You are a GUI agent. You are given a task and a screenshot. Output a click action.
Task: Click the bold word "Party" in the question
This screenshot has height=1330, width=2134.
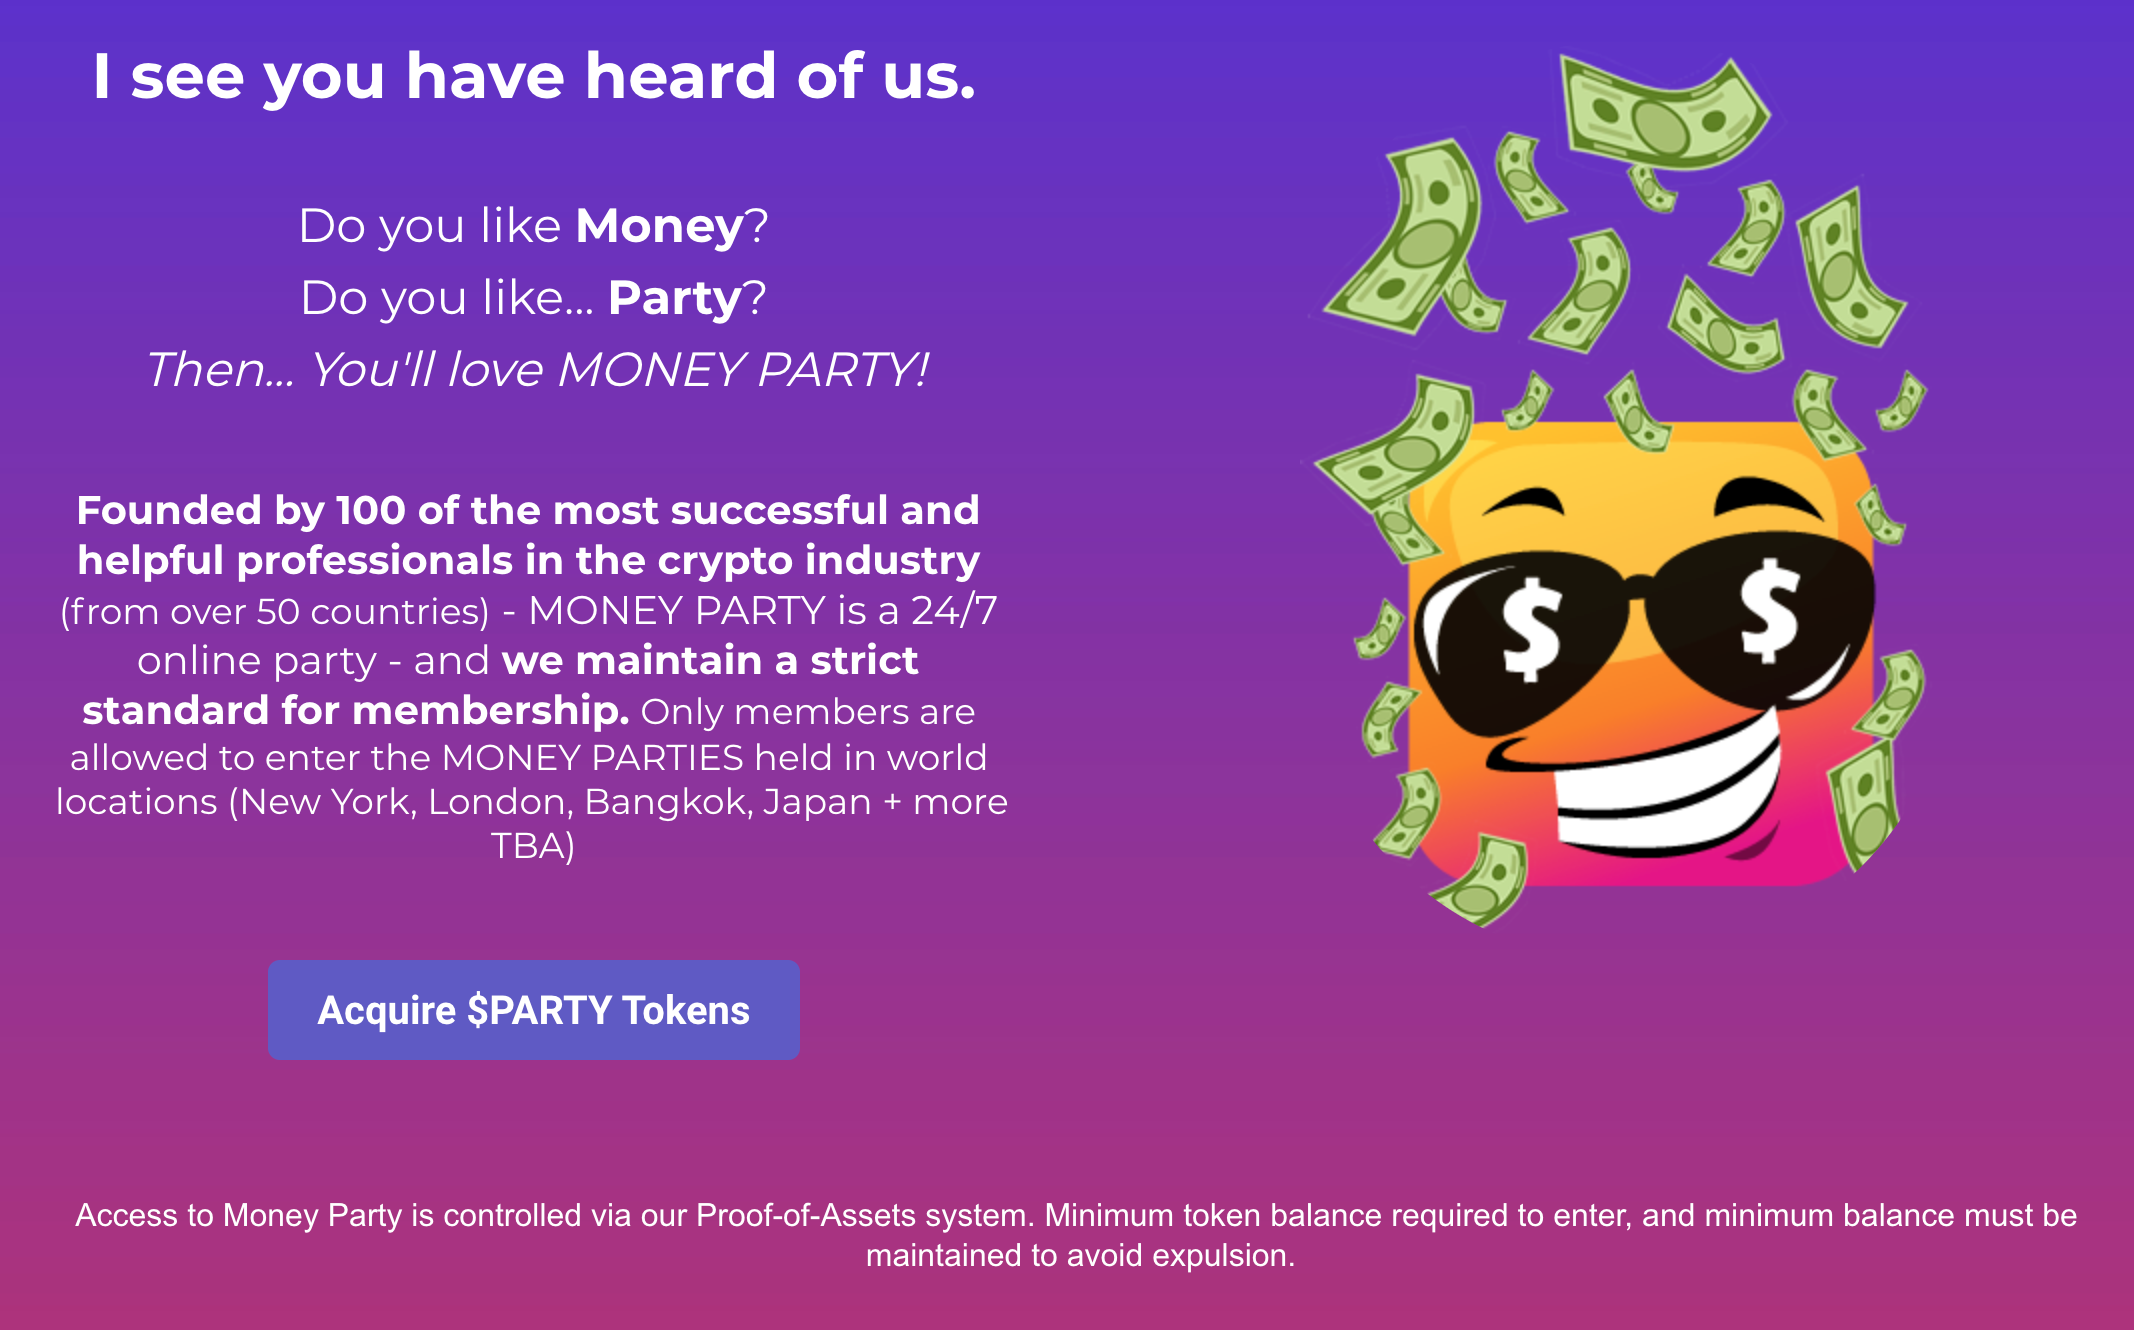click(x=675, y=298)
